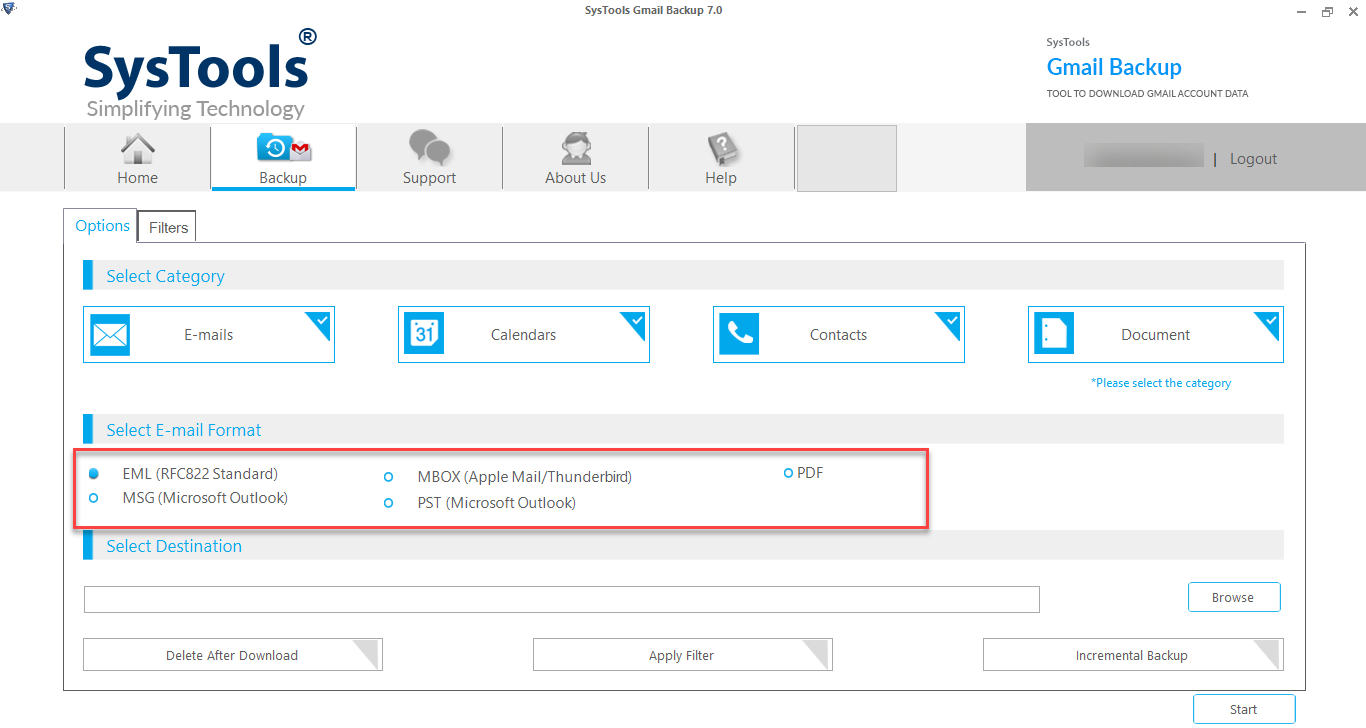Click the Home house icon
This screenshot has height=728, width=1366.
(x=137, y=149)
